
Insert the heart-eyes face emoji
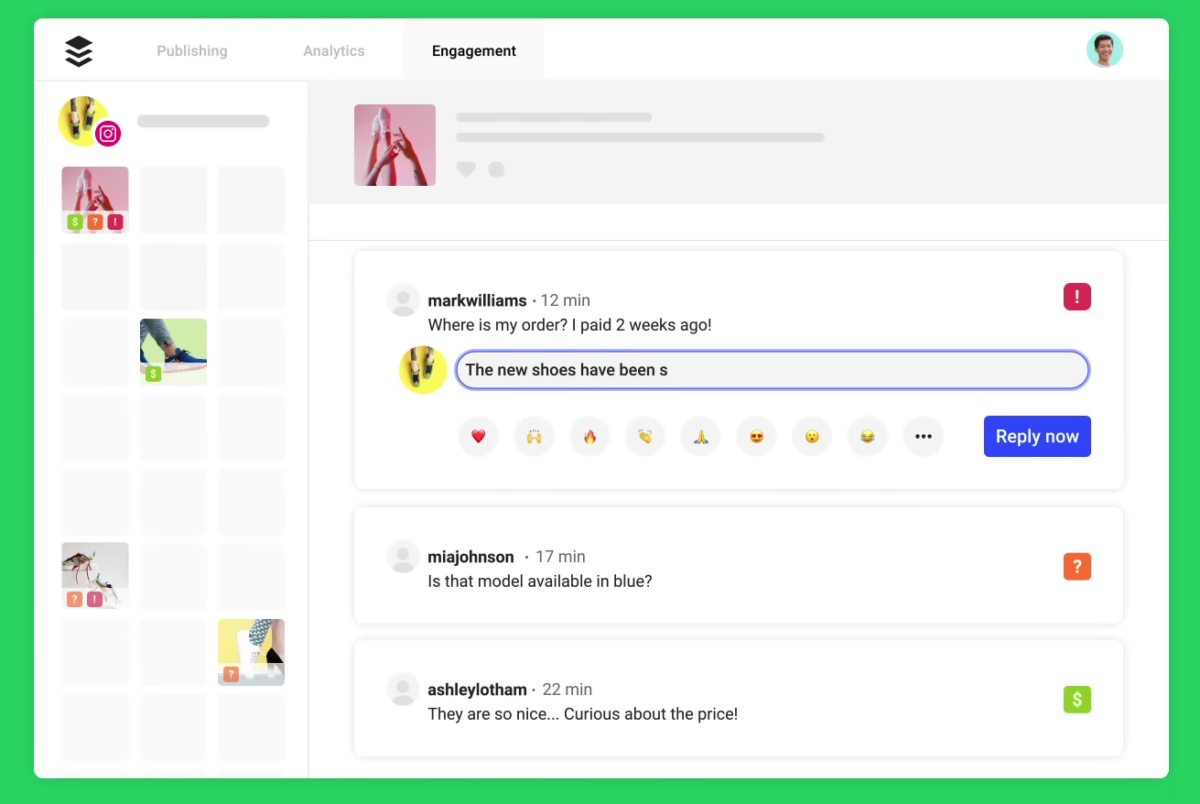pos(756,437)
